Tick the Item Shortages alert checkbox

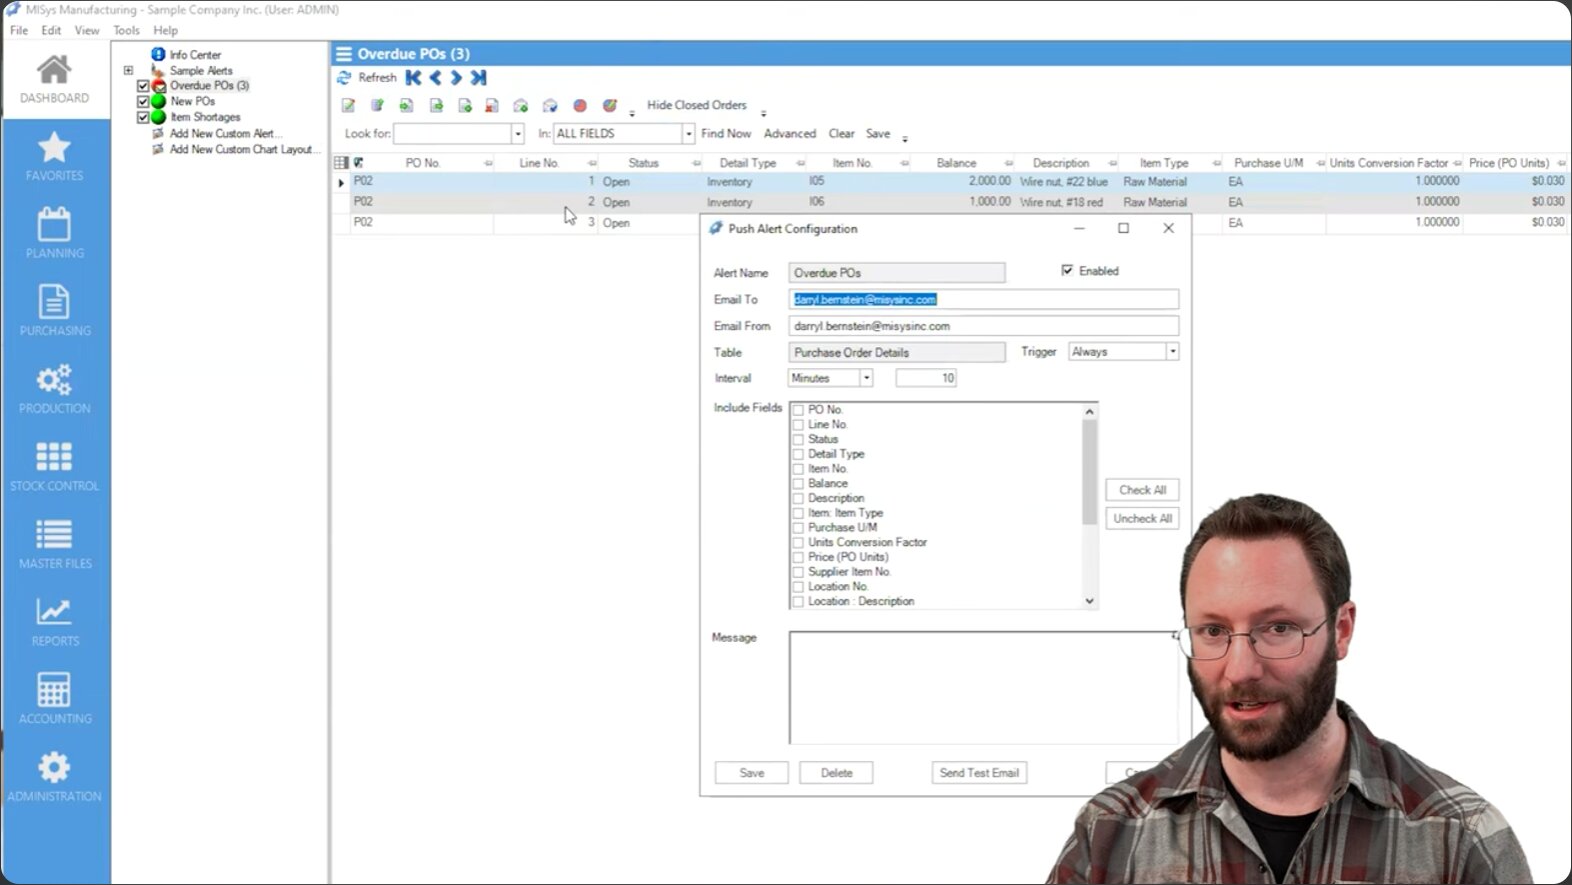click(x=143, y=117)
